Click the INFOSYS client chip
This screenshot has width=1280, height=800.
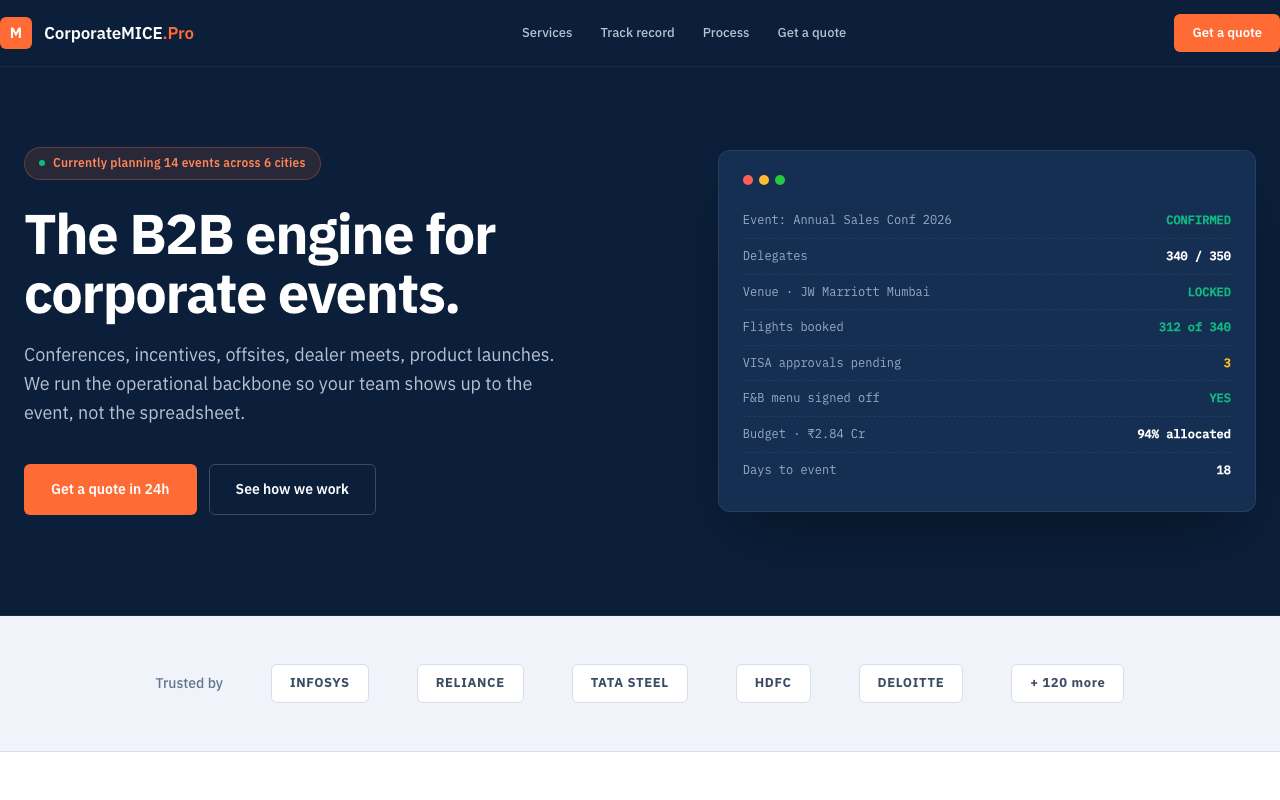[x=320, y=683]
